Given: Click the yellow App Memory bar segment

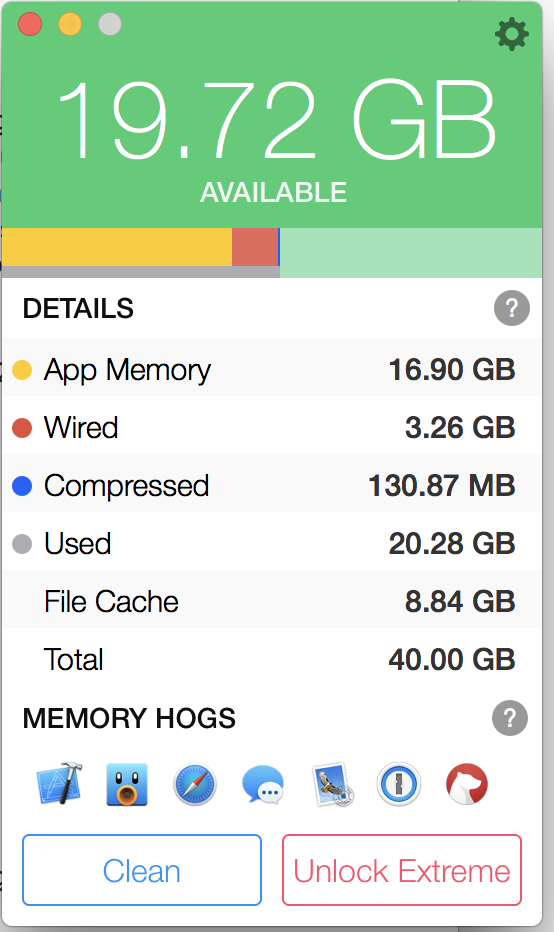Looking at the screenshot, I should click(117, 247).
